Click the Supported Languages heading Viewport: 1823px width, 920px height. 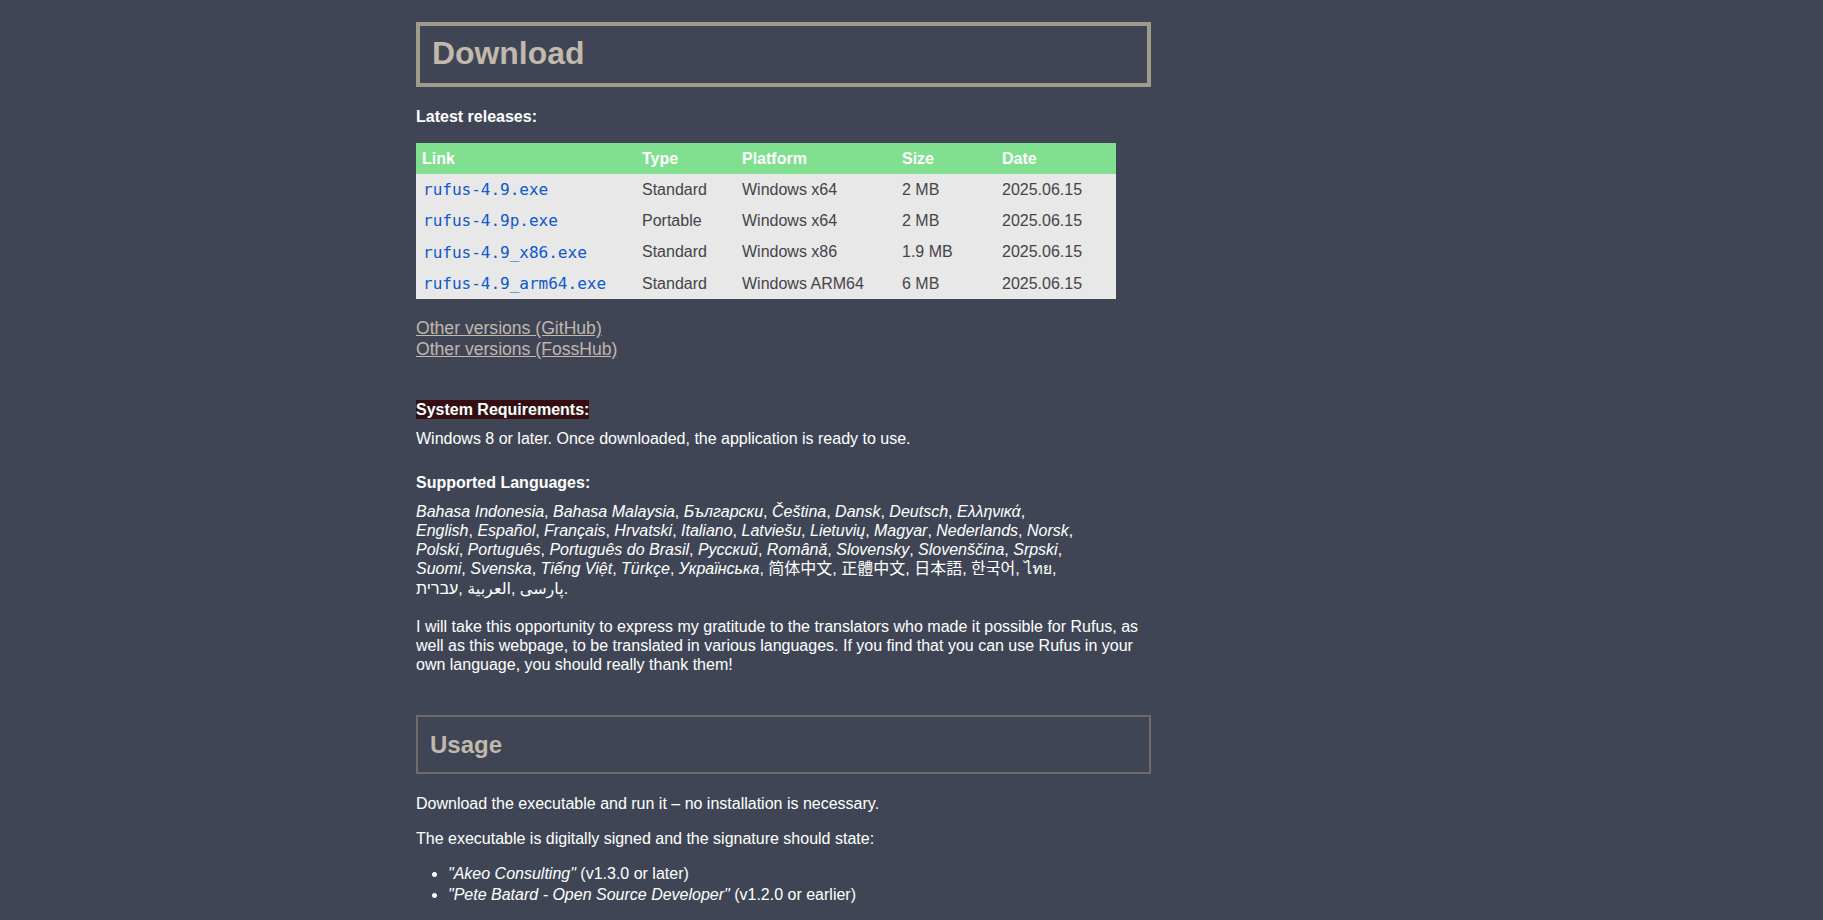tap(503, 482)
